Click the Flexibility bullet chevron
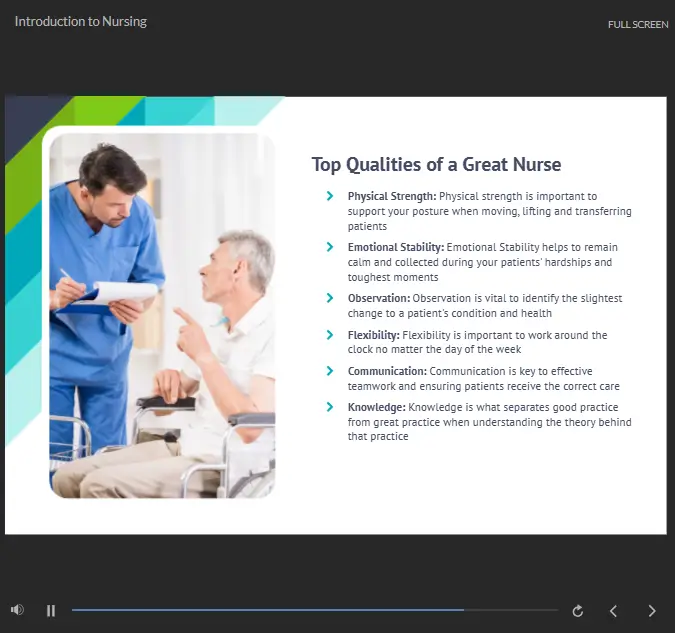675x633 pixels. [x=330, y=335]
